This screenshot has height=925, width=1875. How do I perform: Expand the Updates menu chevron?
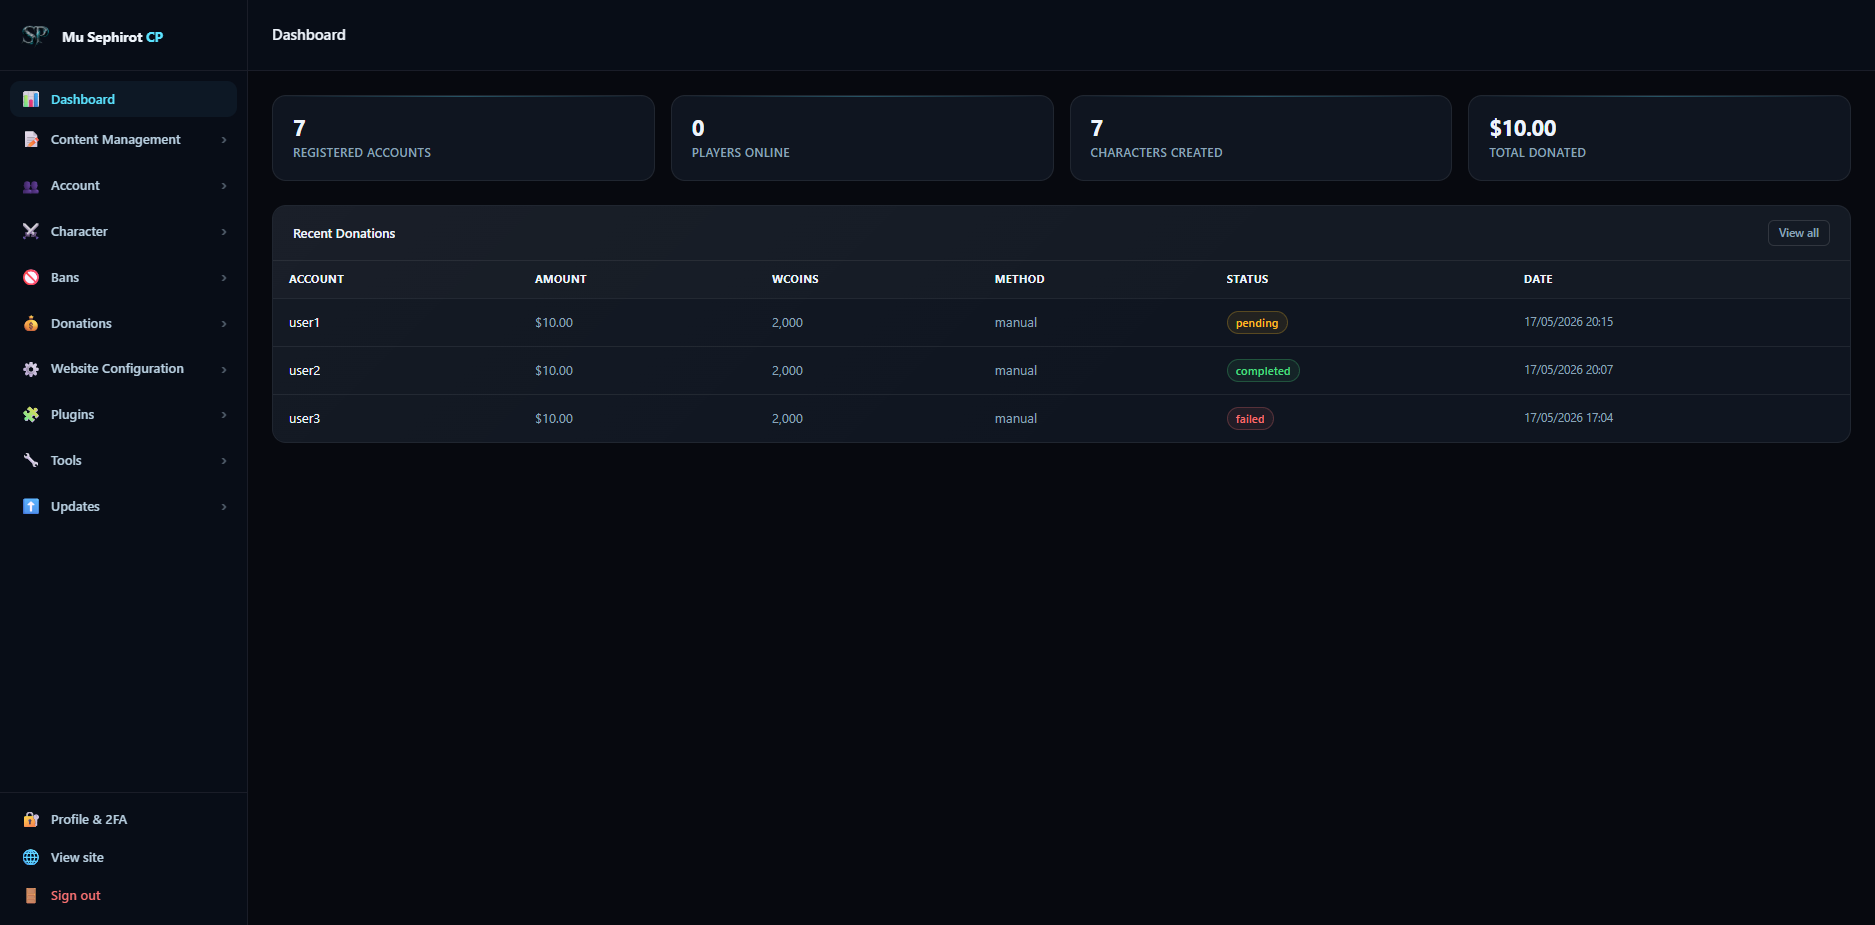[224, 507]
